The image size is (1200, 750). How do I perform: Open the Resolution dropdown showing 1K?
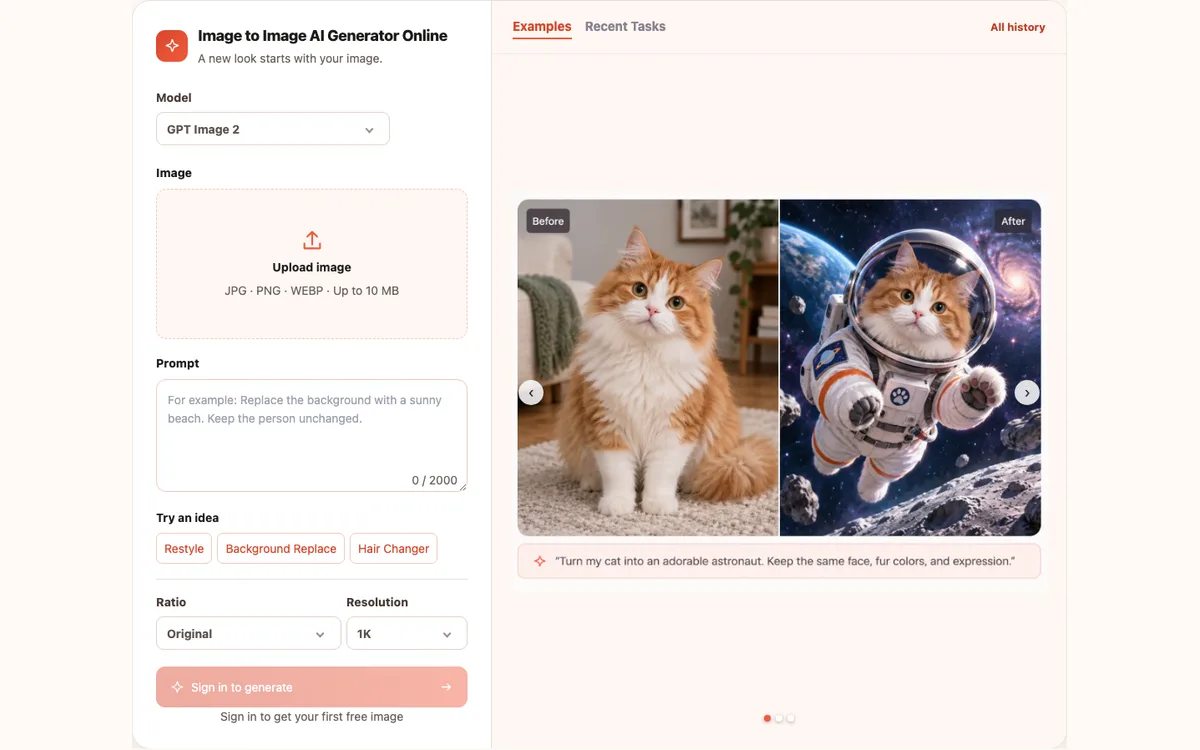[407, 634]
